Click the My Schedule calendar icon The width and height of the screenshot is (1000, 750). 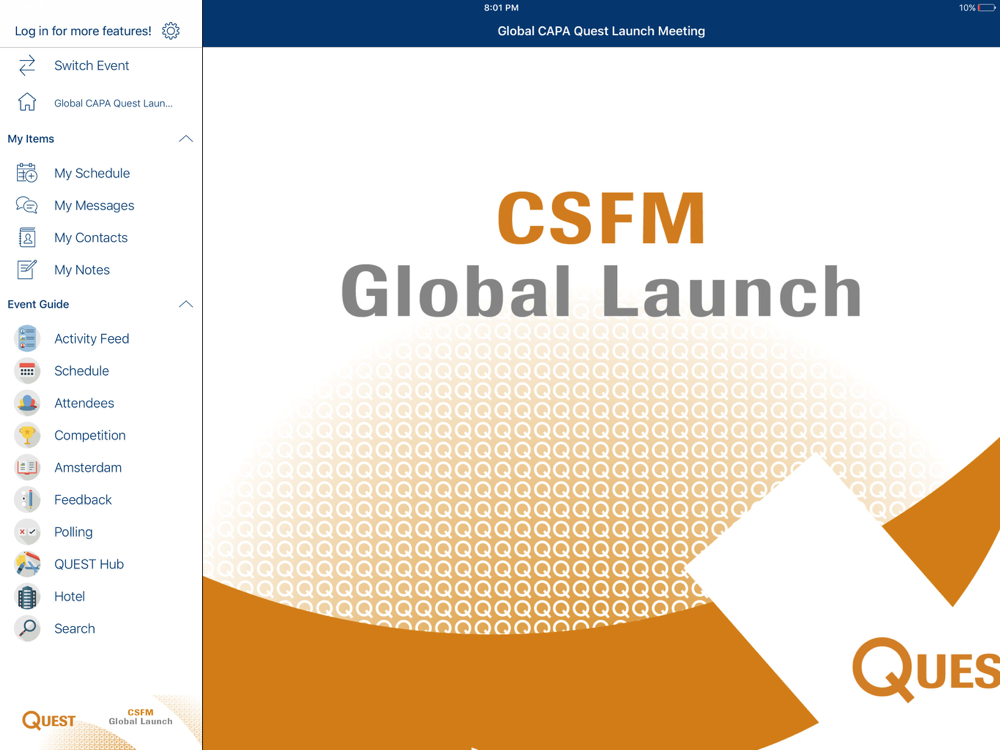pyautogui.click(x=27, y=173)
